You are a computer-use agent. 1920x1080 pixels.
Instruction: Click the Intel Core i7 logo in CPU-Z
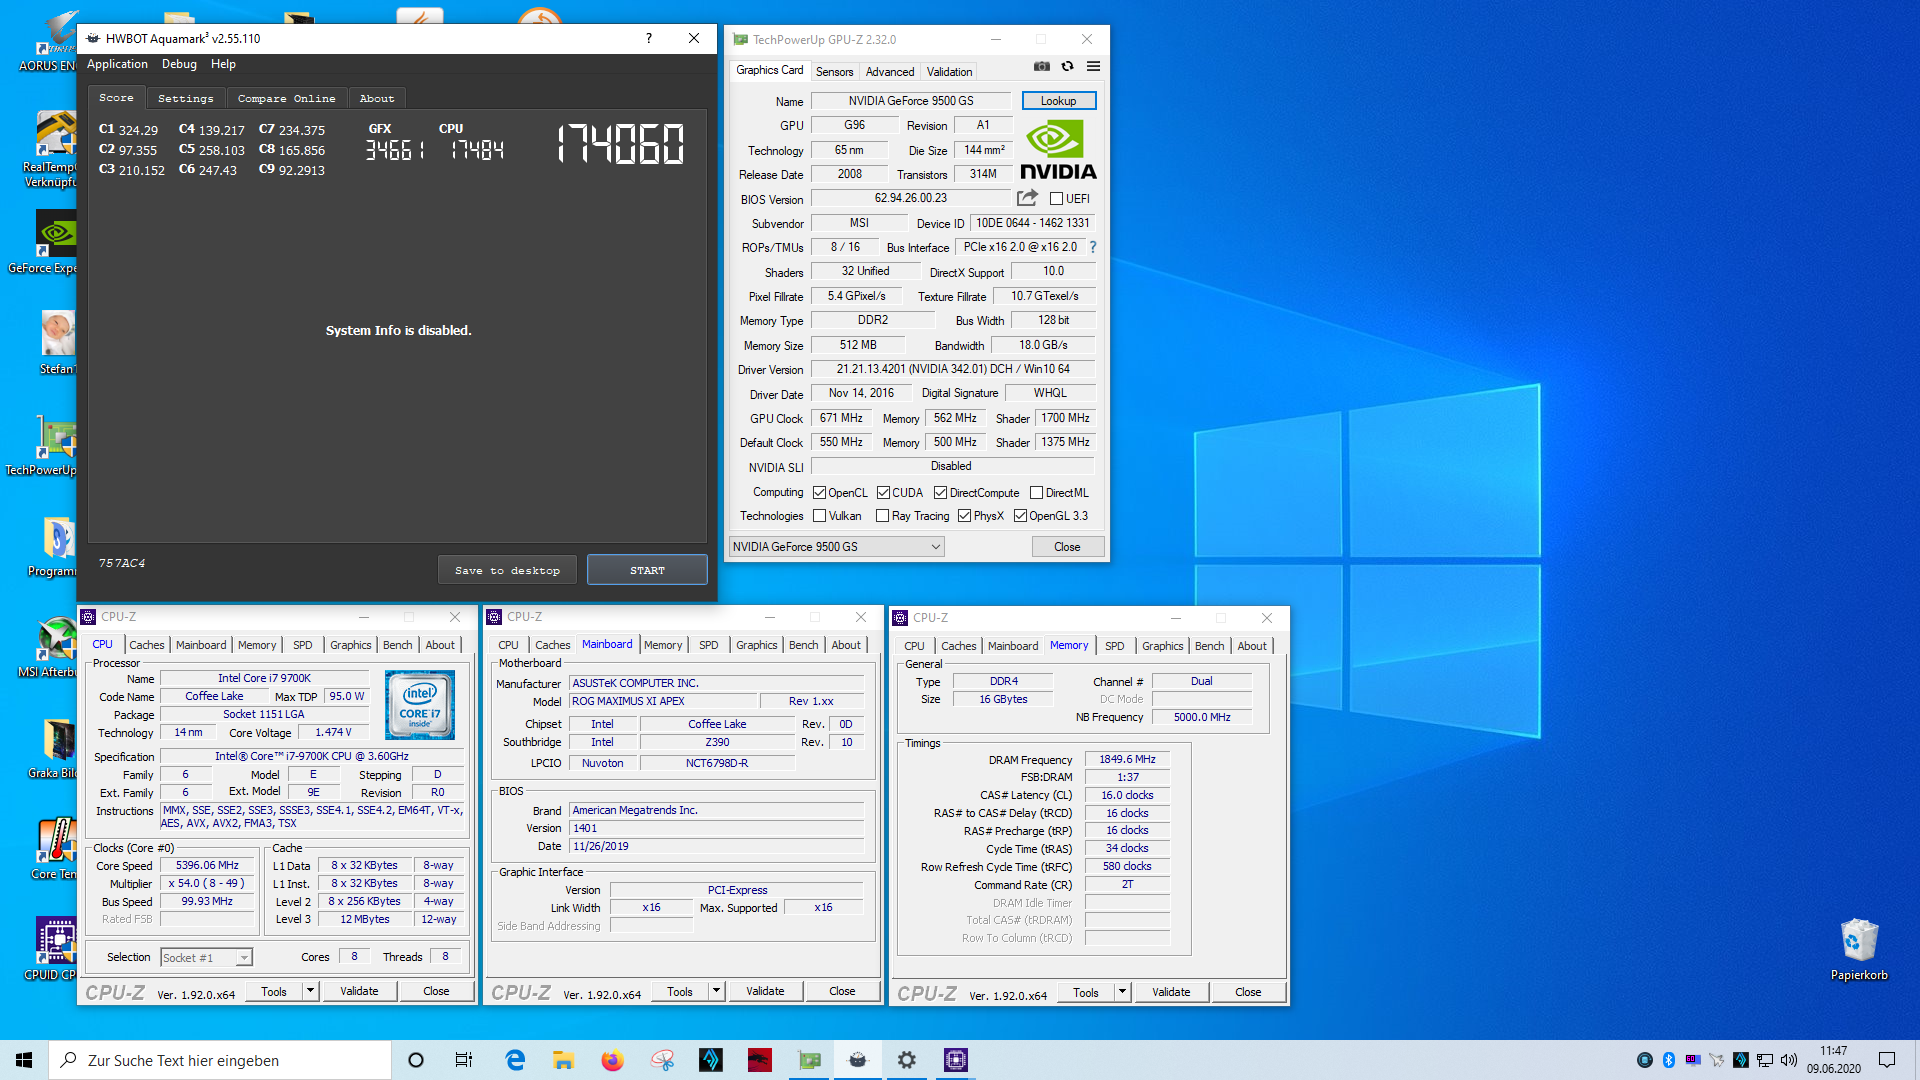pyautogui.click(x=420, y=705)
